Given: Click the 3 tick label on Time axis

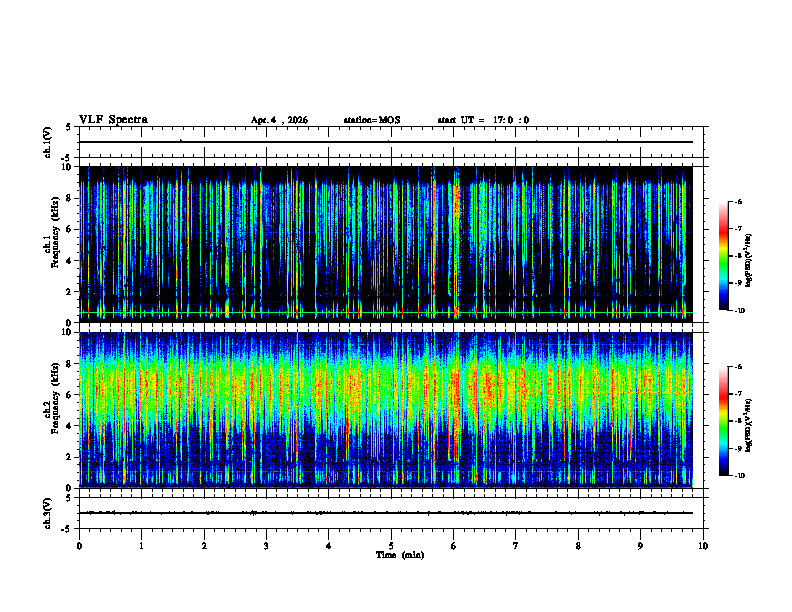Looking at the screenshot, I should 266,546.
